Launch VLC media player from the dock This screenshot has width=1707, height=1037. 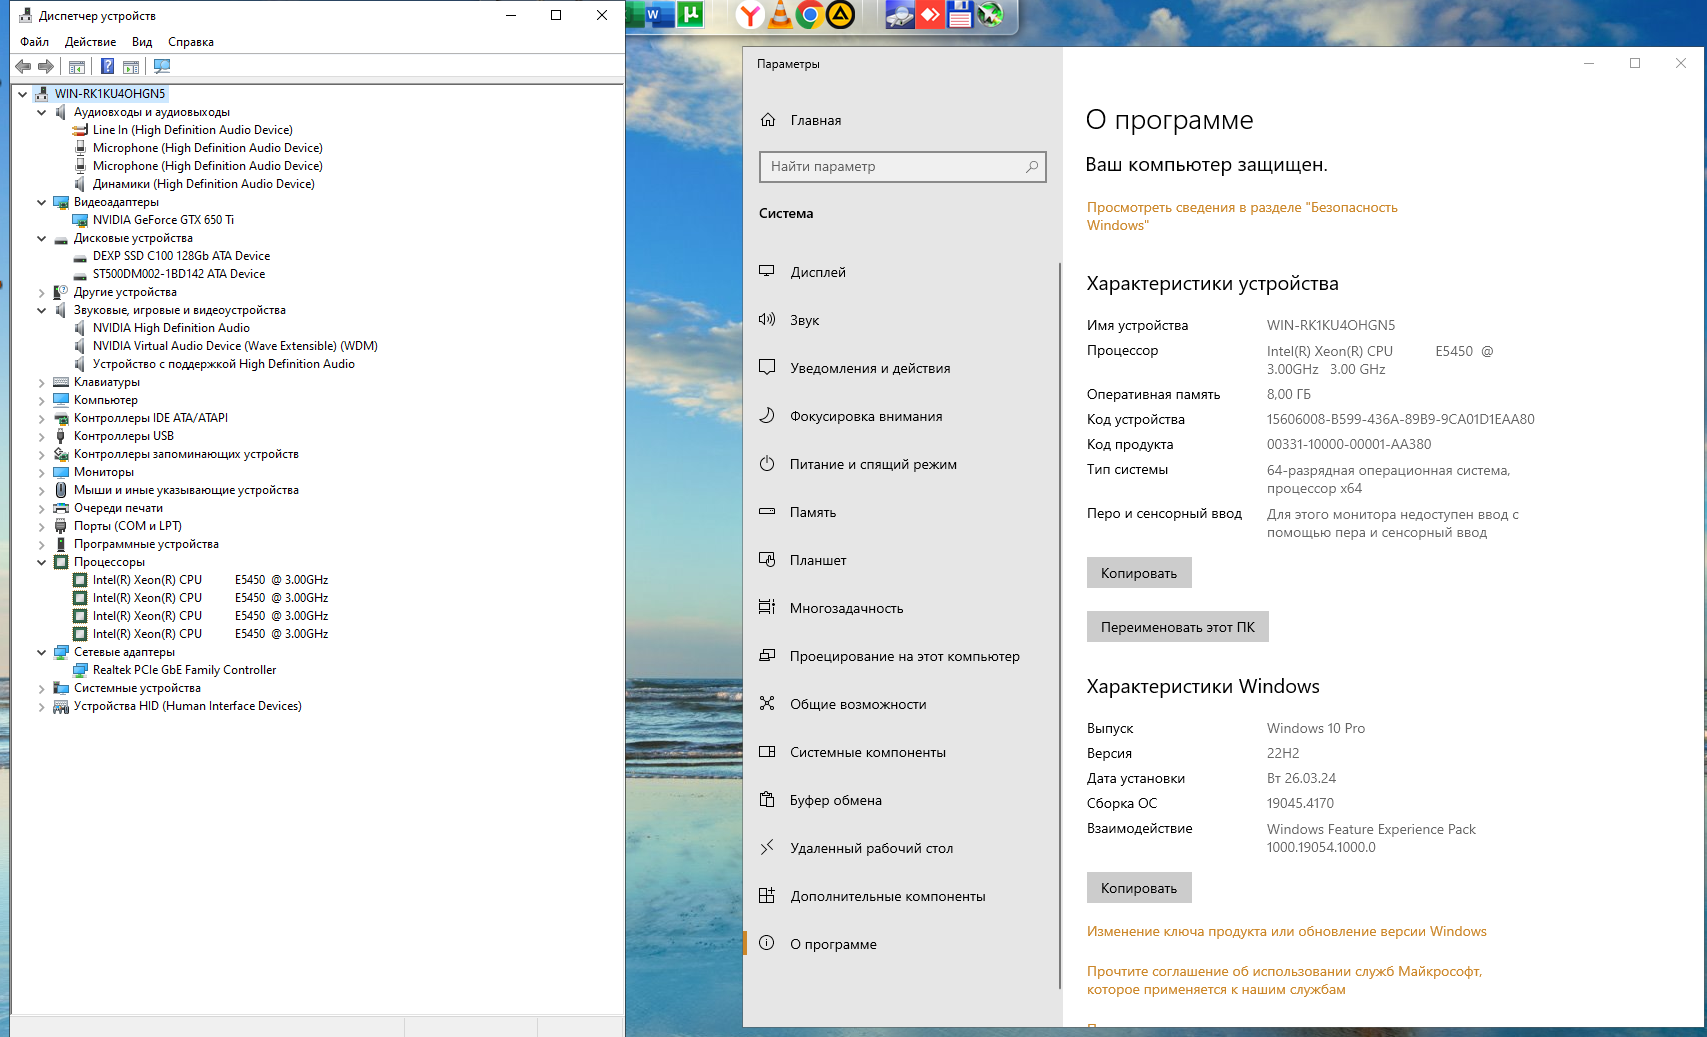tap(780, 14)
